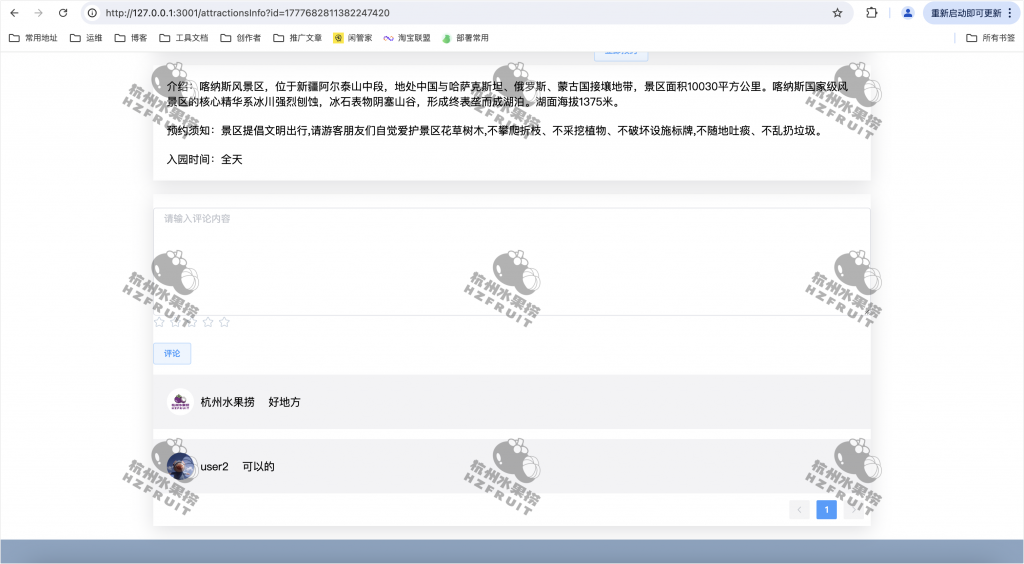The width and height of the screenshot is (1024, 564).
Task: Open the 闲管家 bookmark
Action: [x=353, y=38]
